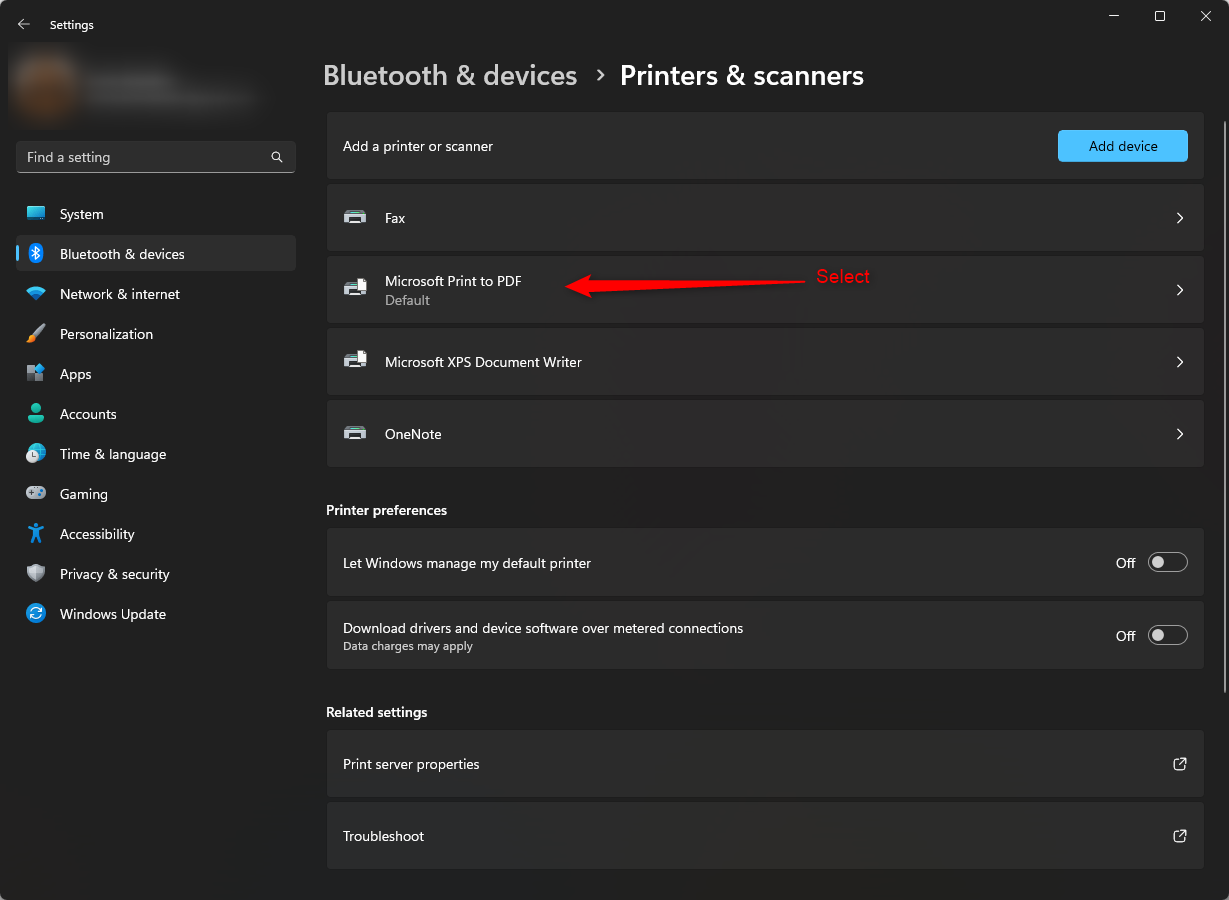Click the blurred user profile picture
Screen dimensions: 1229x900
[44, 86]
